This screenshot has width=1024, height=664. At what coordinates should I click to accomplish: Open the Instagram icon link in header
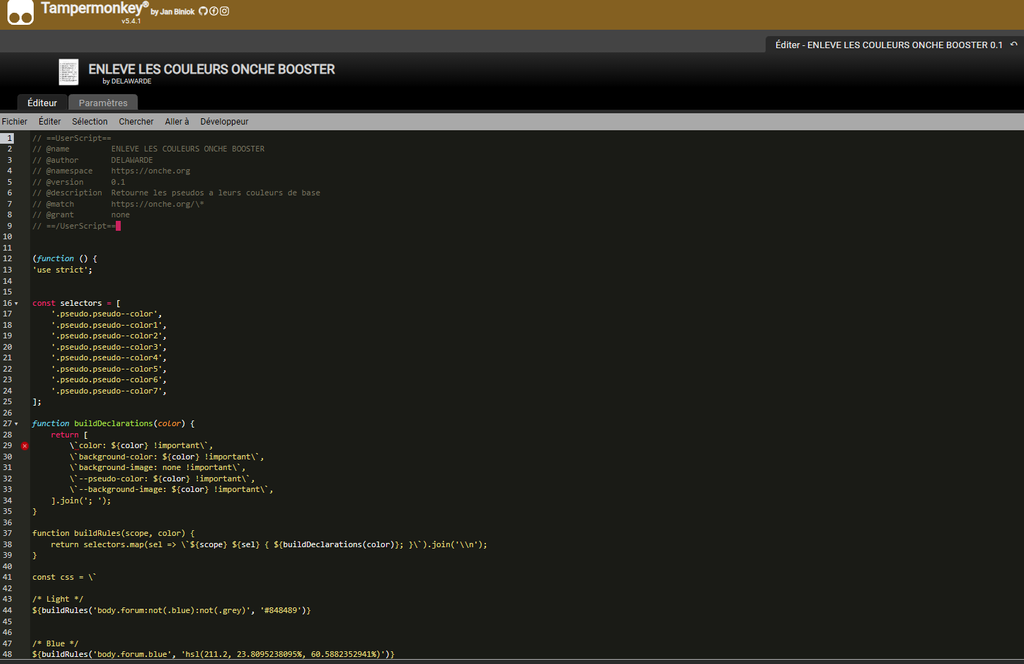[x=224, y=11]
